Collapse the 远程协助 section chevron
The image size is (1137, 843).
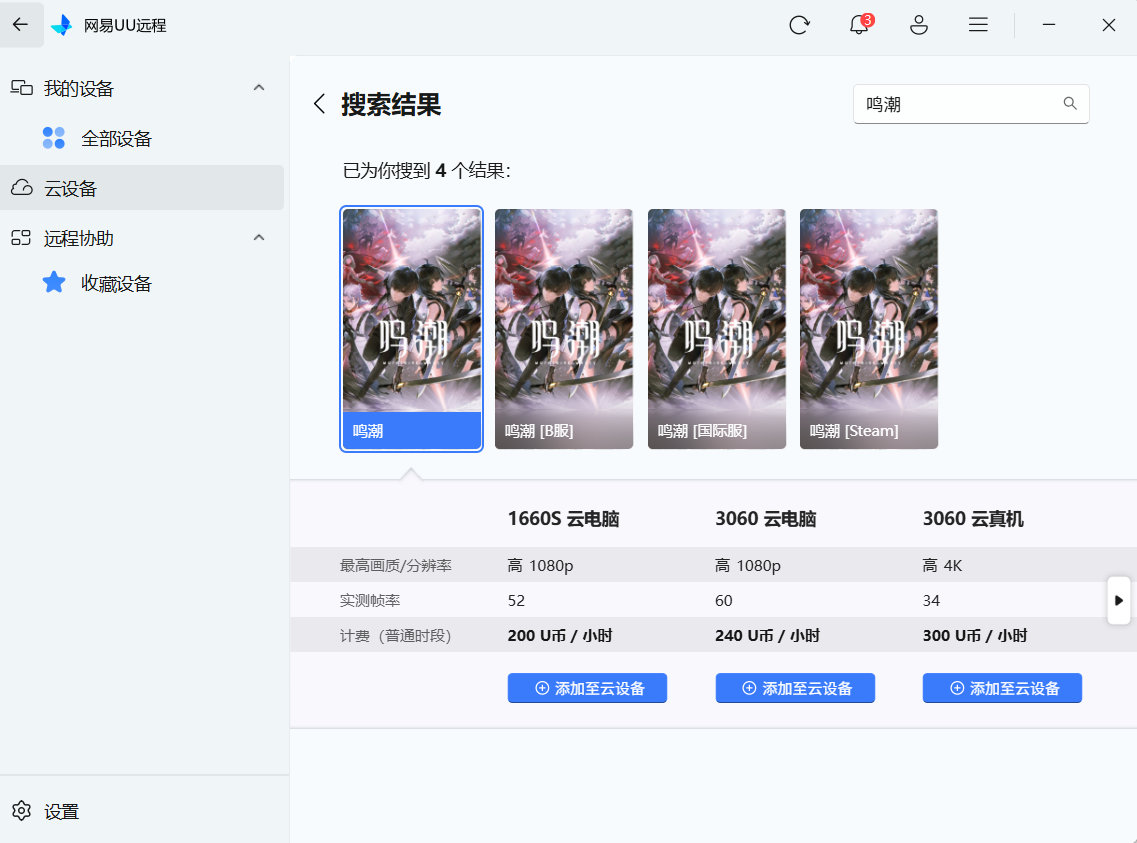pos(259,238)
